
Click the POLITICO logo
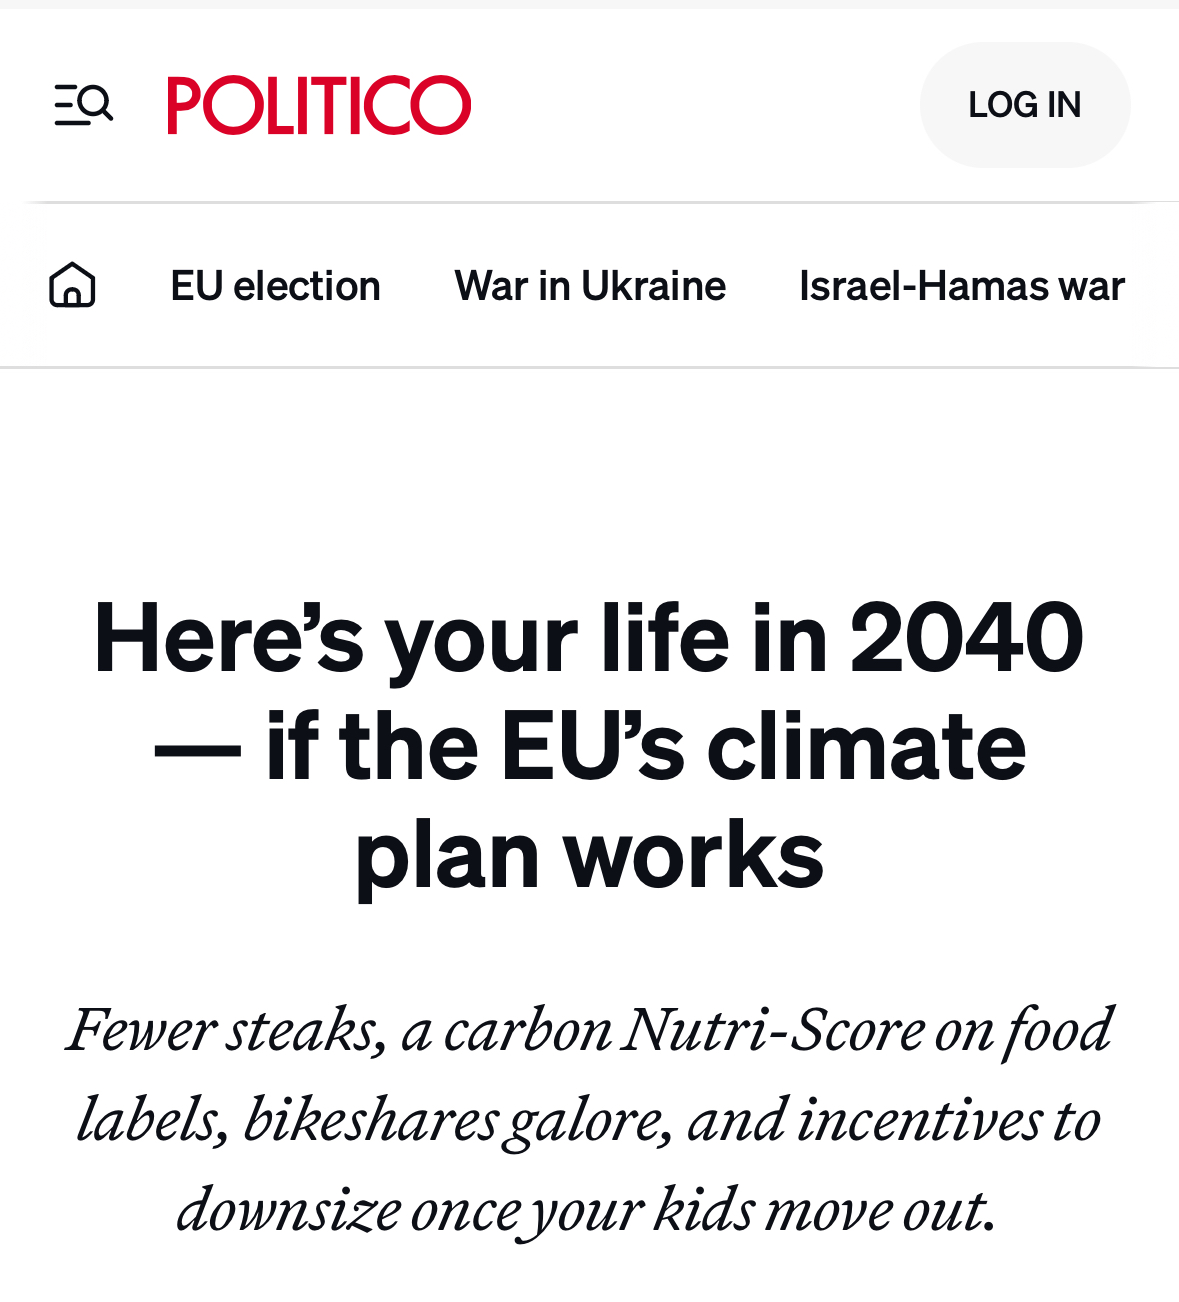coord(319,105)
